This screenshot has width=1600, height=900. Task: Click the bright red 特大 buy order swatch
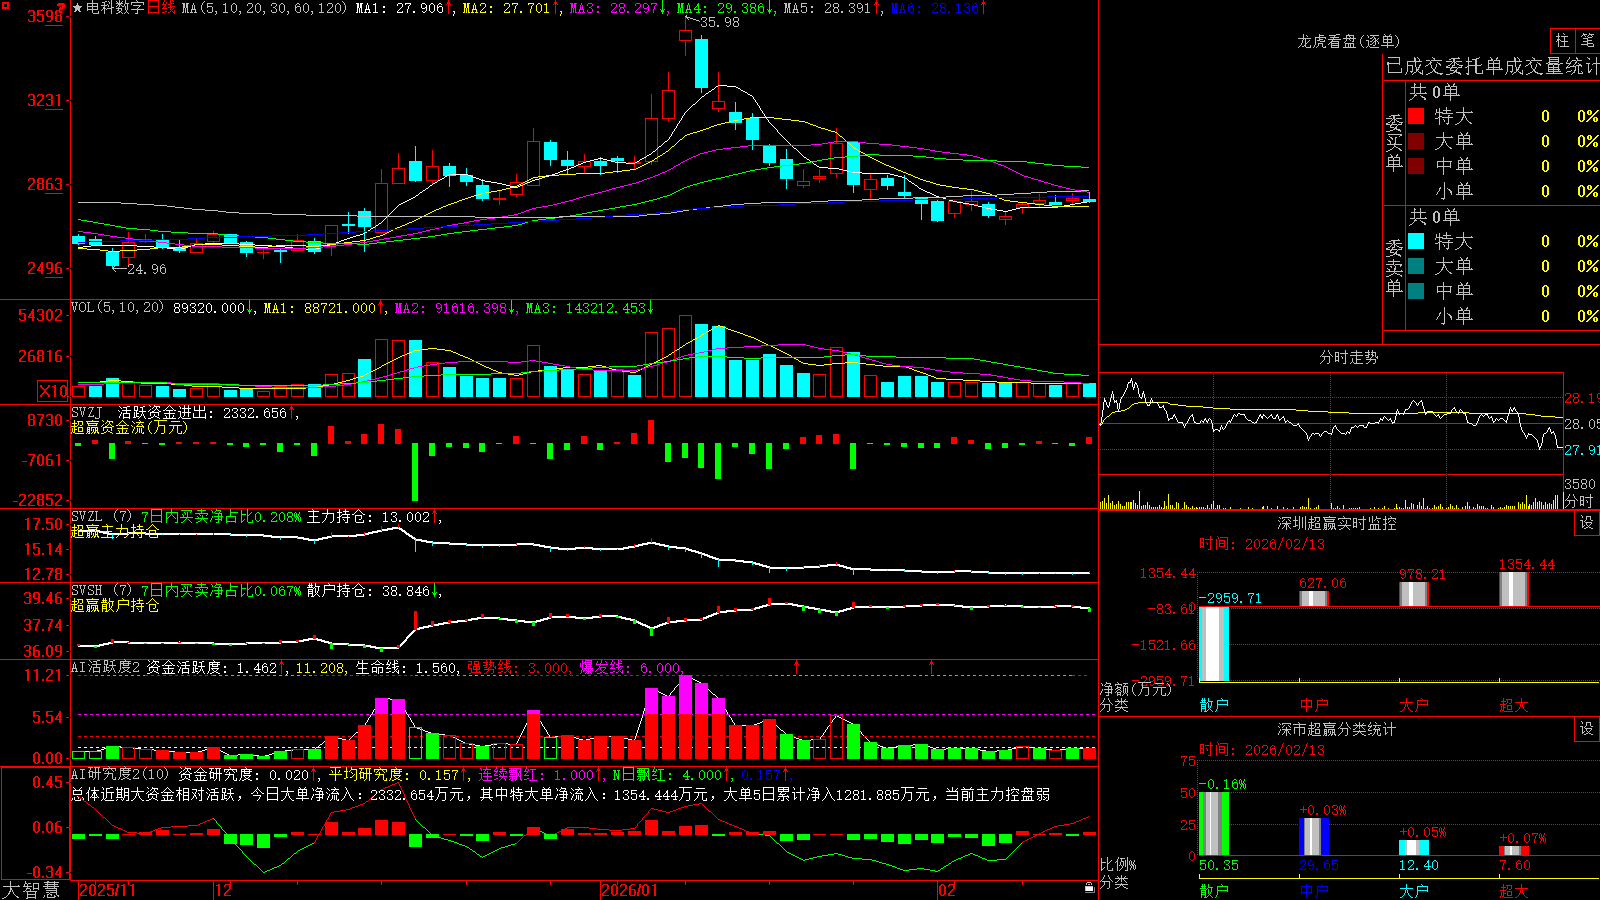(x=1416, y=116)
